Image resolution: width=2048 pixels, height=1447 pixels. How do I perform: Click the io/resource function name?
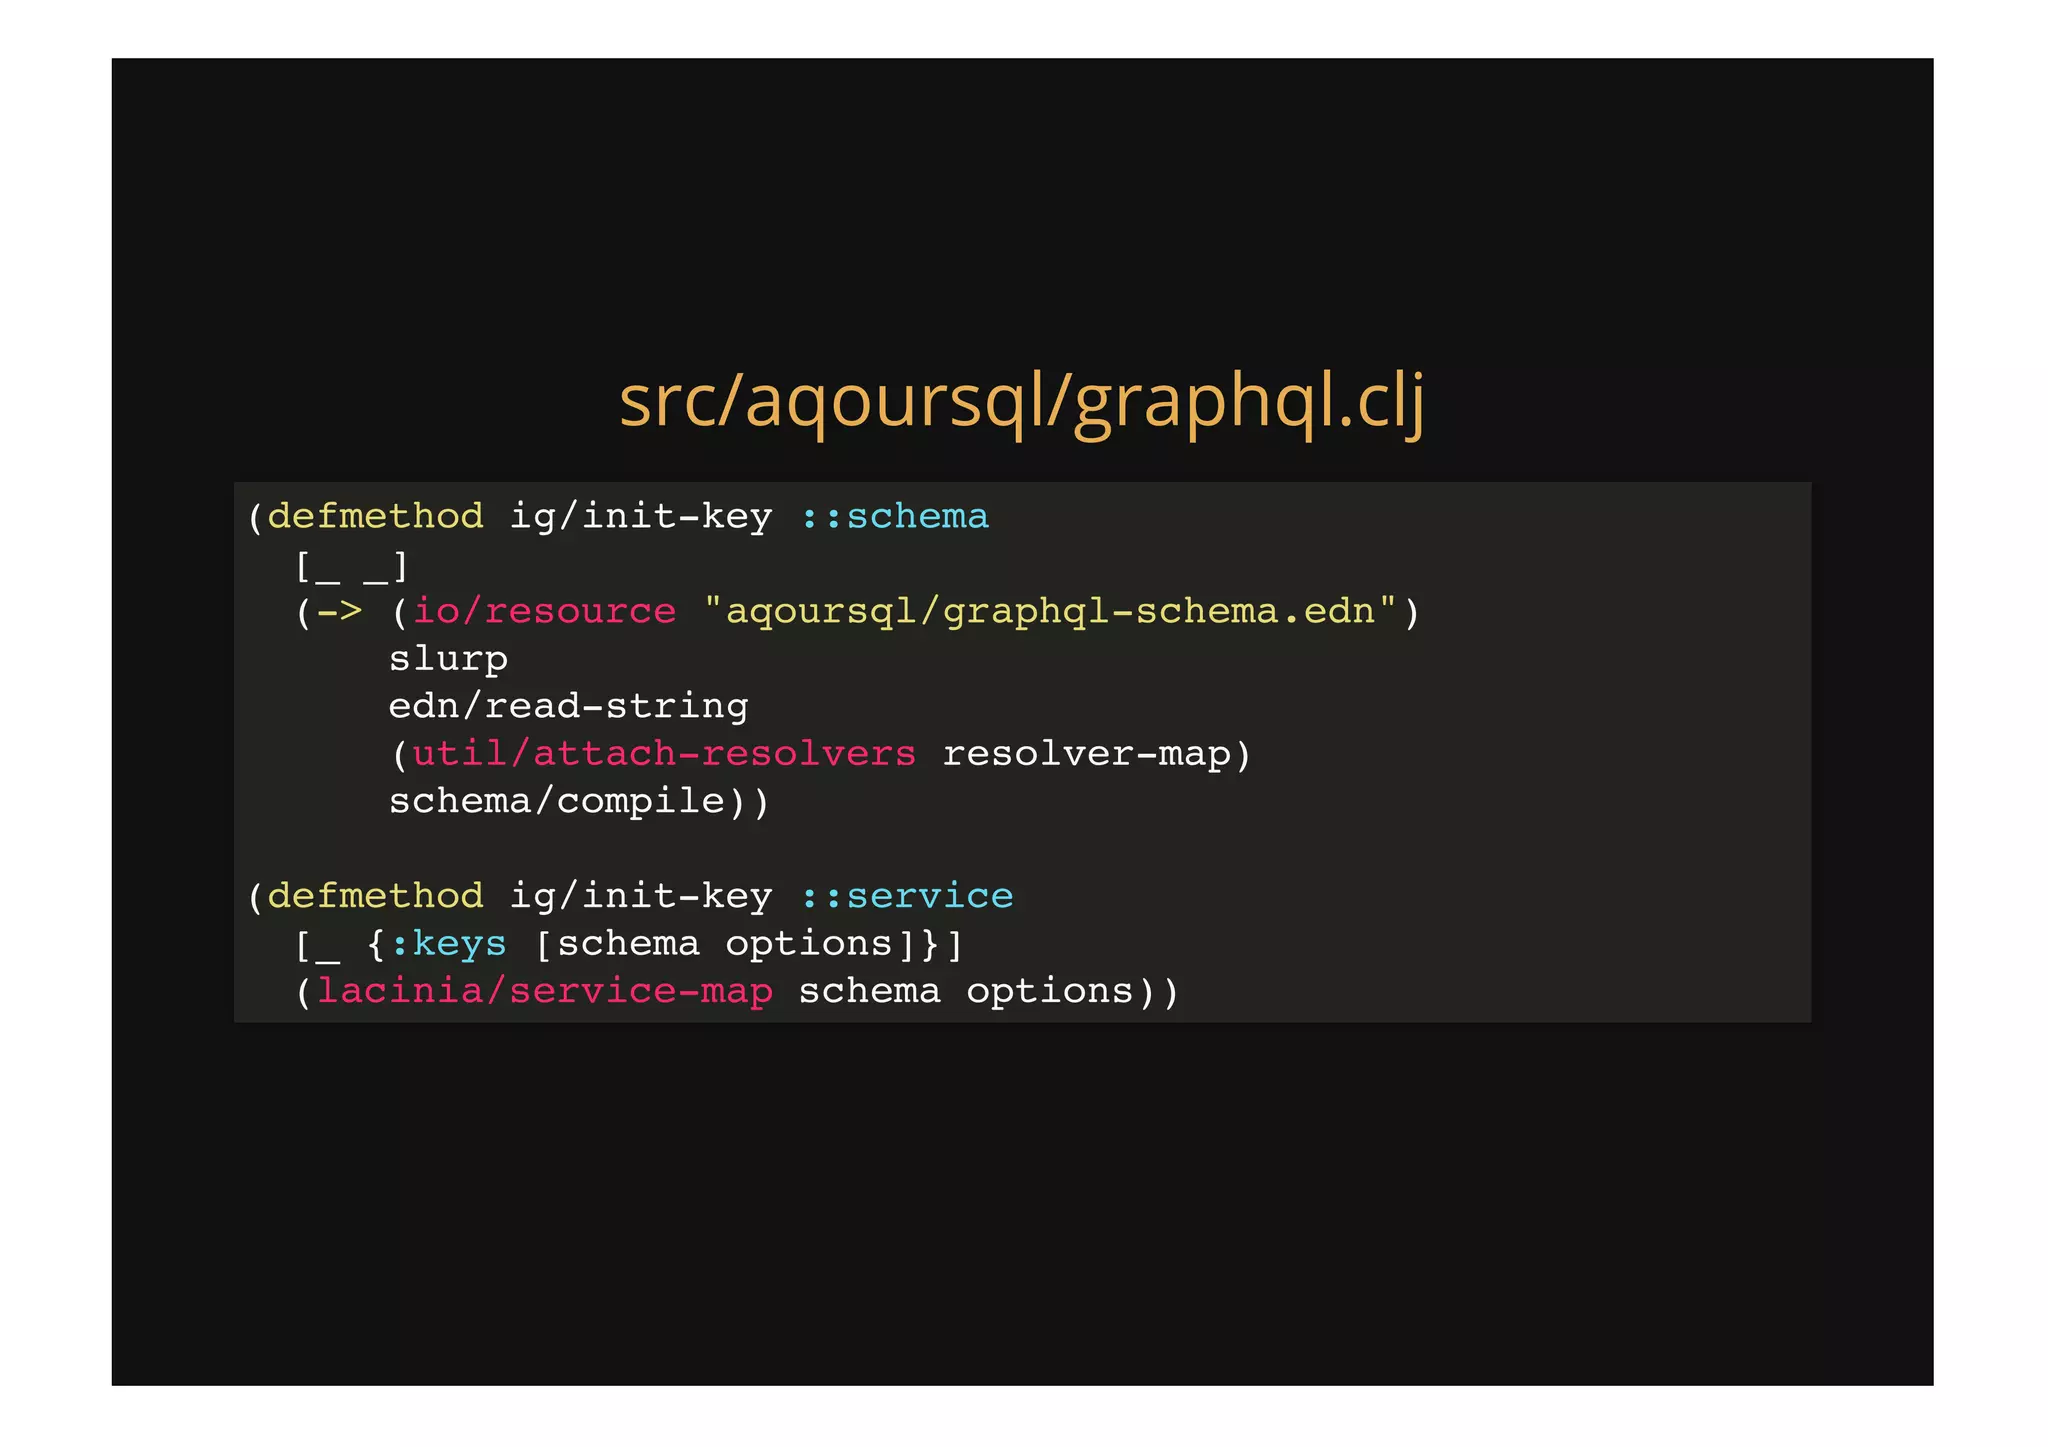click(544, 611)
